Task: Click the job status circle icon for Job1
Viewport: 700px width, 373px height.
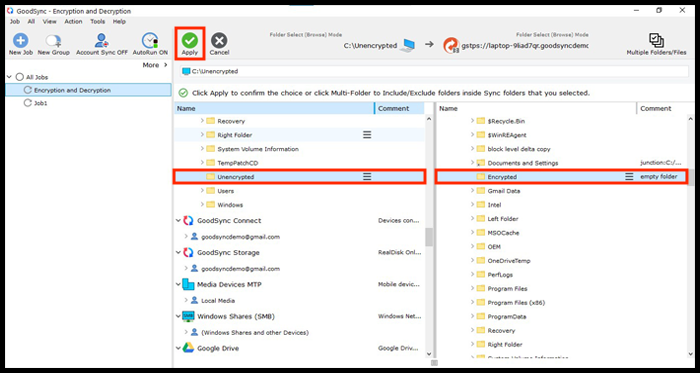Action: [27, 103]
